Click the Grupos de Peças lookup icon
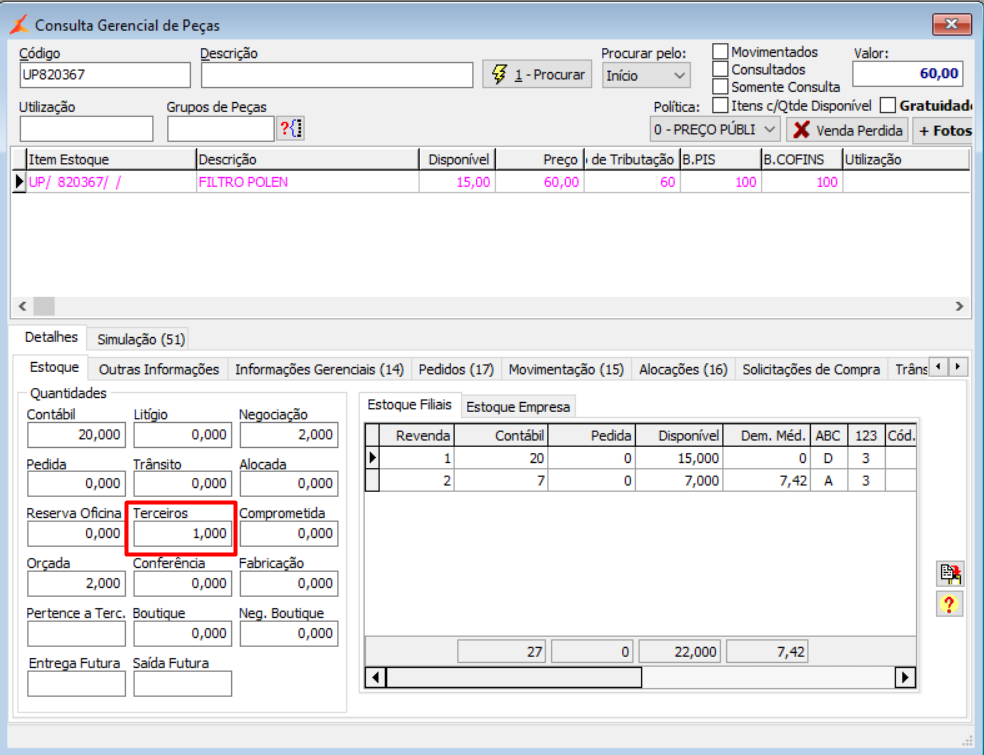Viewport: 984px width, 755px height. pos(291,129)
